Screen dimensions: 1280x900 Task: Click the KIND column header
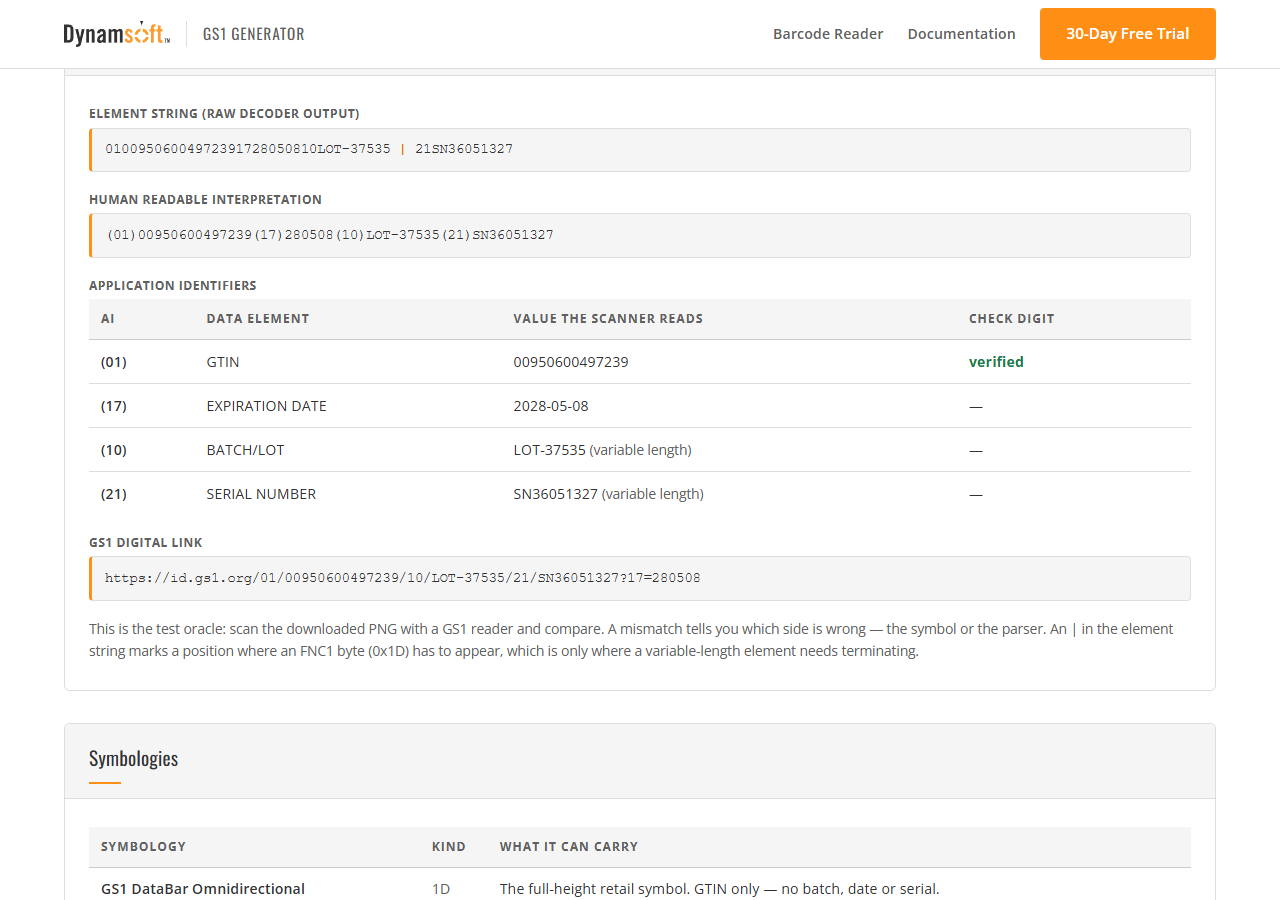pos(449,847)
